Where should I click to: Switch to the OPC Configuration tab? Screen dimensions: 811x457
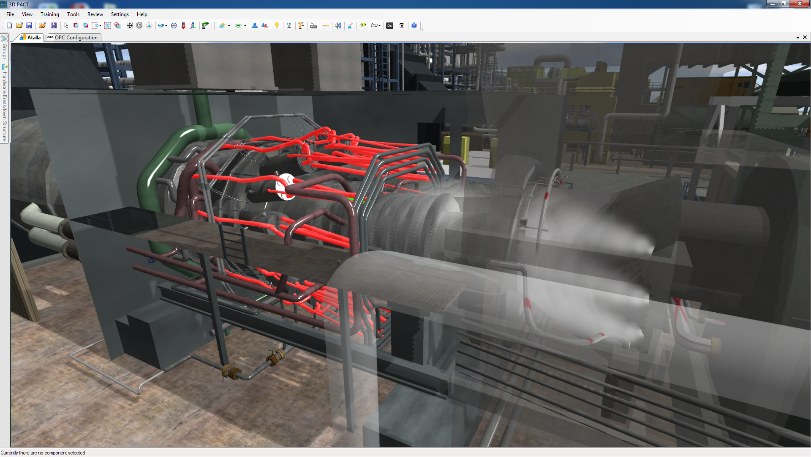tap(74, 38)
